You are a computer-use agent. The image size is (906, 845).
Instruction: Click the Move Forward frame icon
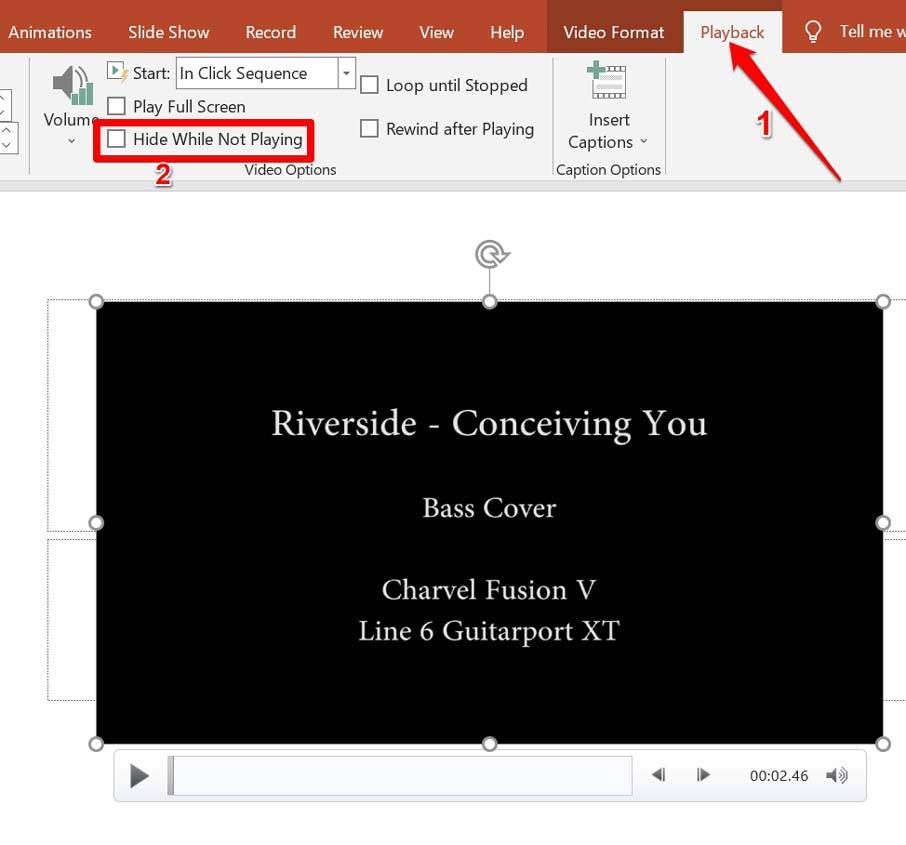(x=703, y=774)
